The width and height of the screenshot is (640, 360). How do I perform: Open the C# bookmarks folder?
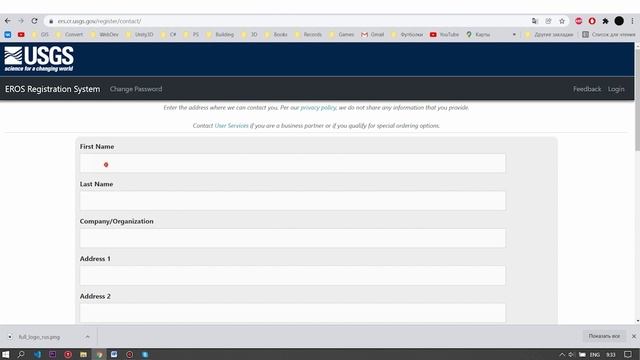(168, 35)
